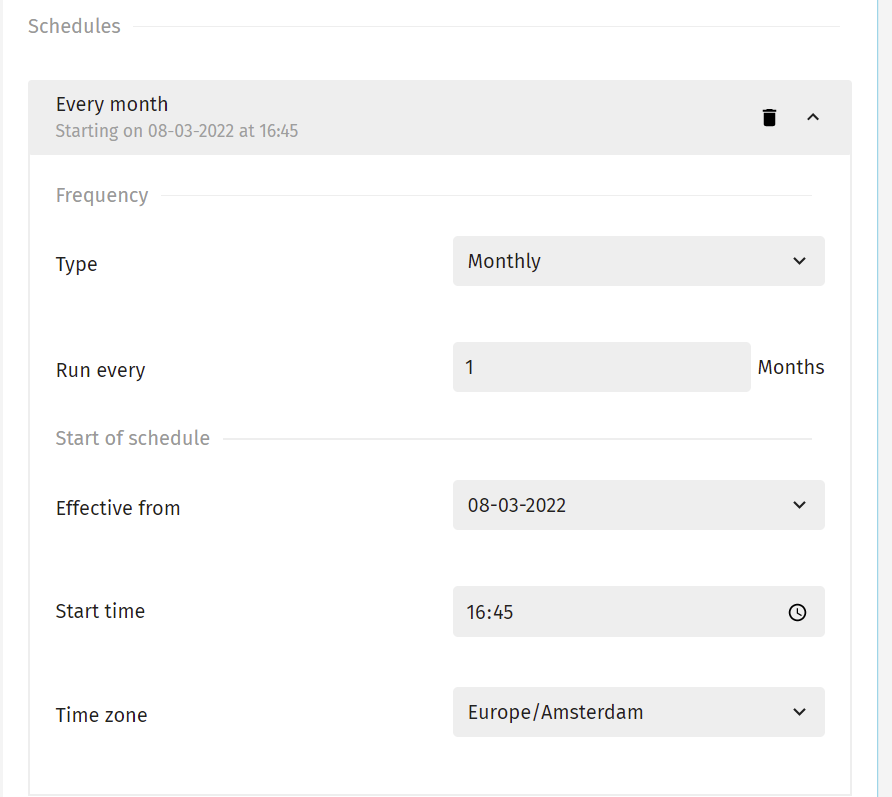The height and width of the screenshot is (797, 892).
Task: Click the Time zone field label
Action: click(x=101, y=715)
